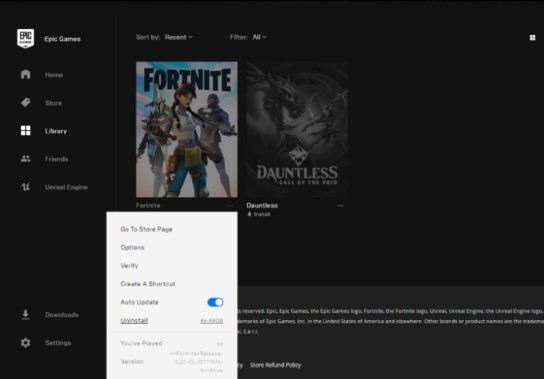This screenshot has height=379, width=544.
Task: Click the Dauntless cover thumbnail
Action: pyautogui.click(x=297, y=129)
